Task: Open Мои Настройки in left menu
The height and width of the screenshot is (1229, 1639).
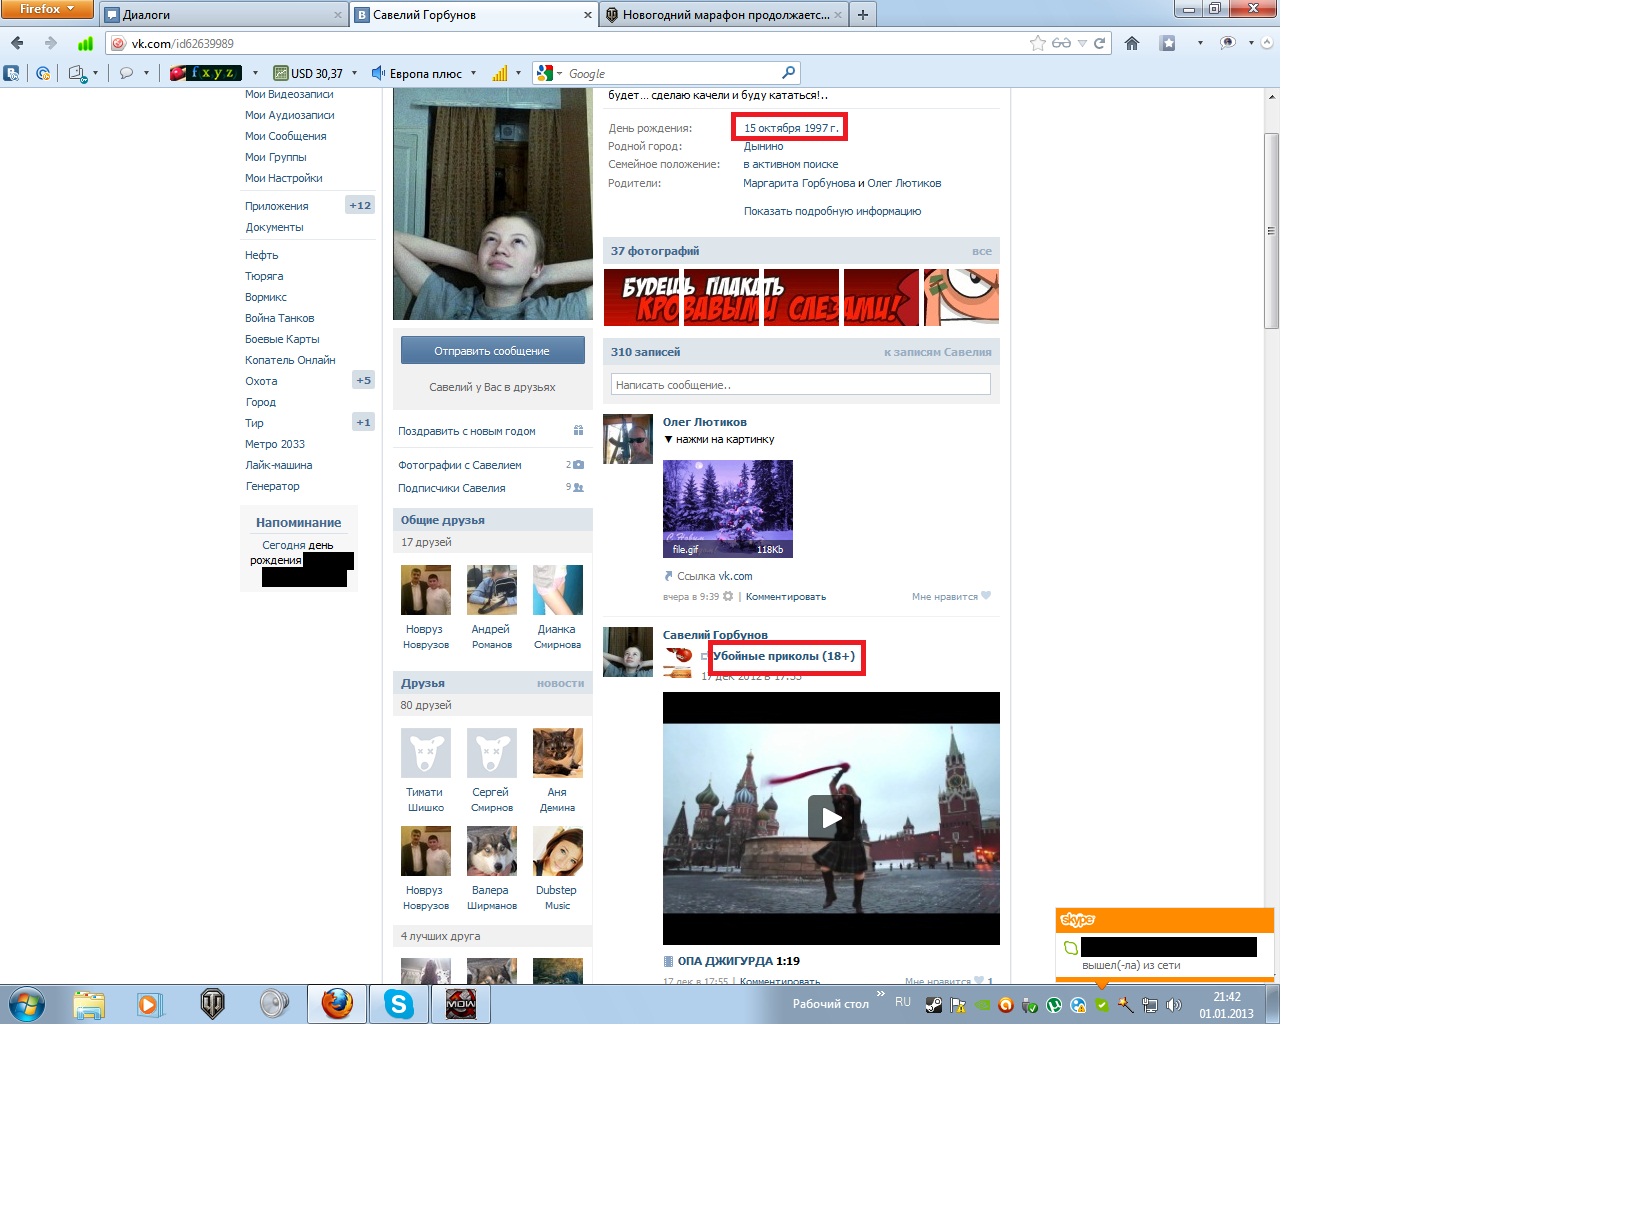Action: pos(283,178)
